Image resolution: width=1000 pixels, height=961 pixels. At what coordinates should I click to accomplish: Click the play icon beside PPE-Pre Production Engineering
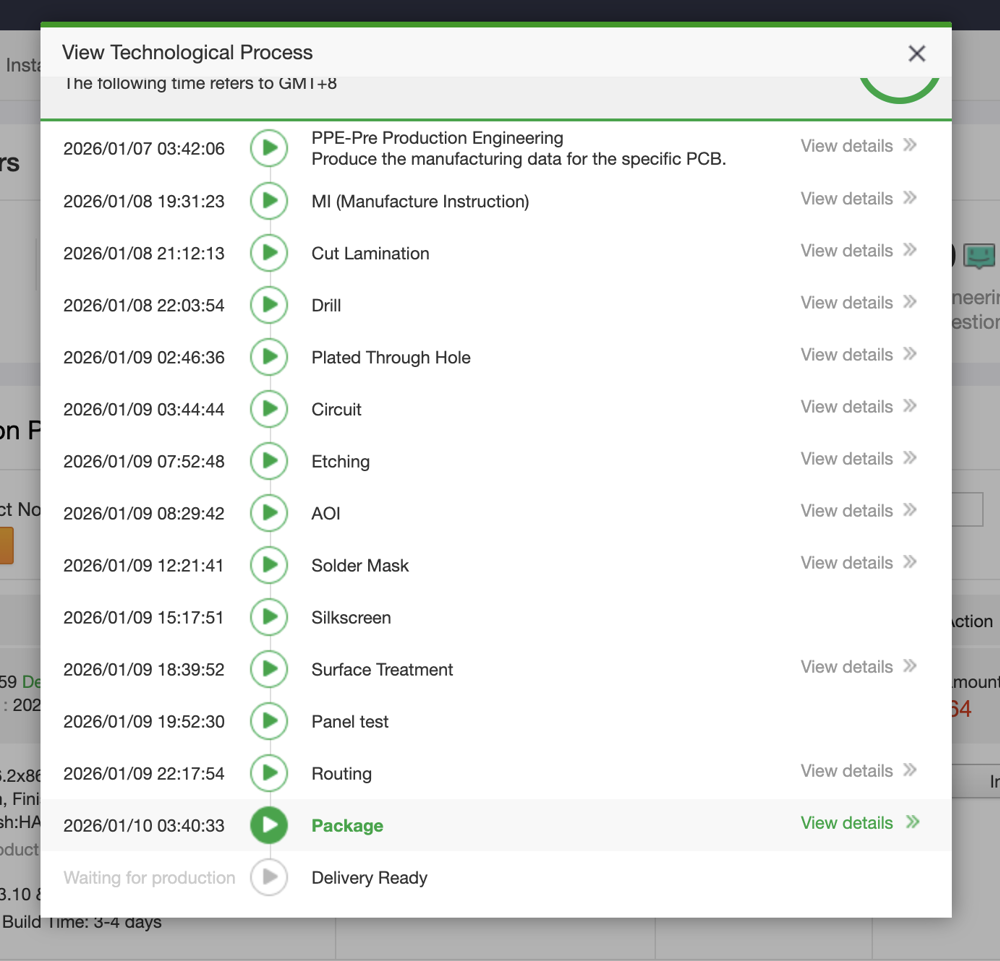pos(269,148)
